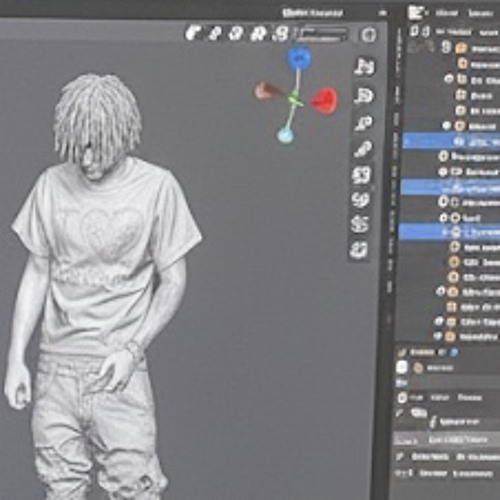The image size is (500, 500).
Task: Click the light-gray field in the lower properties panel
Action: click(447, 440)
